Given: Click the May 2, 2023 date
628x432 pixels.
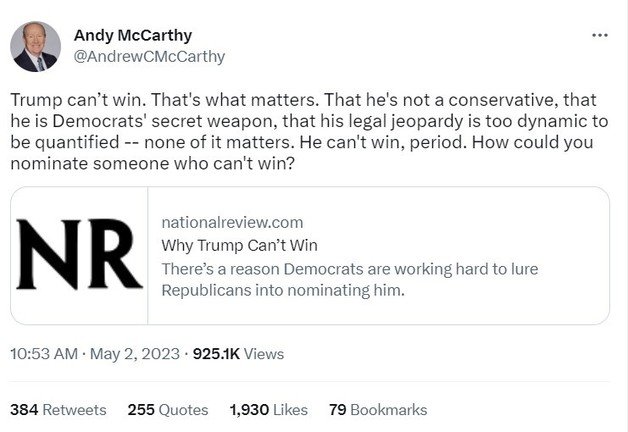Looking at the screenshot, I should 137,353.
